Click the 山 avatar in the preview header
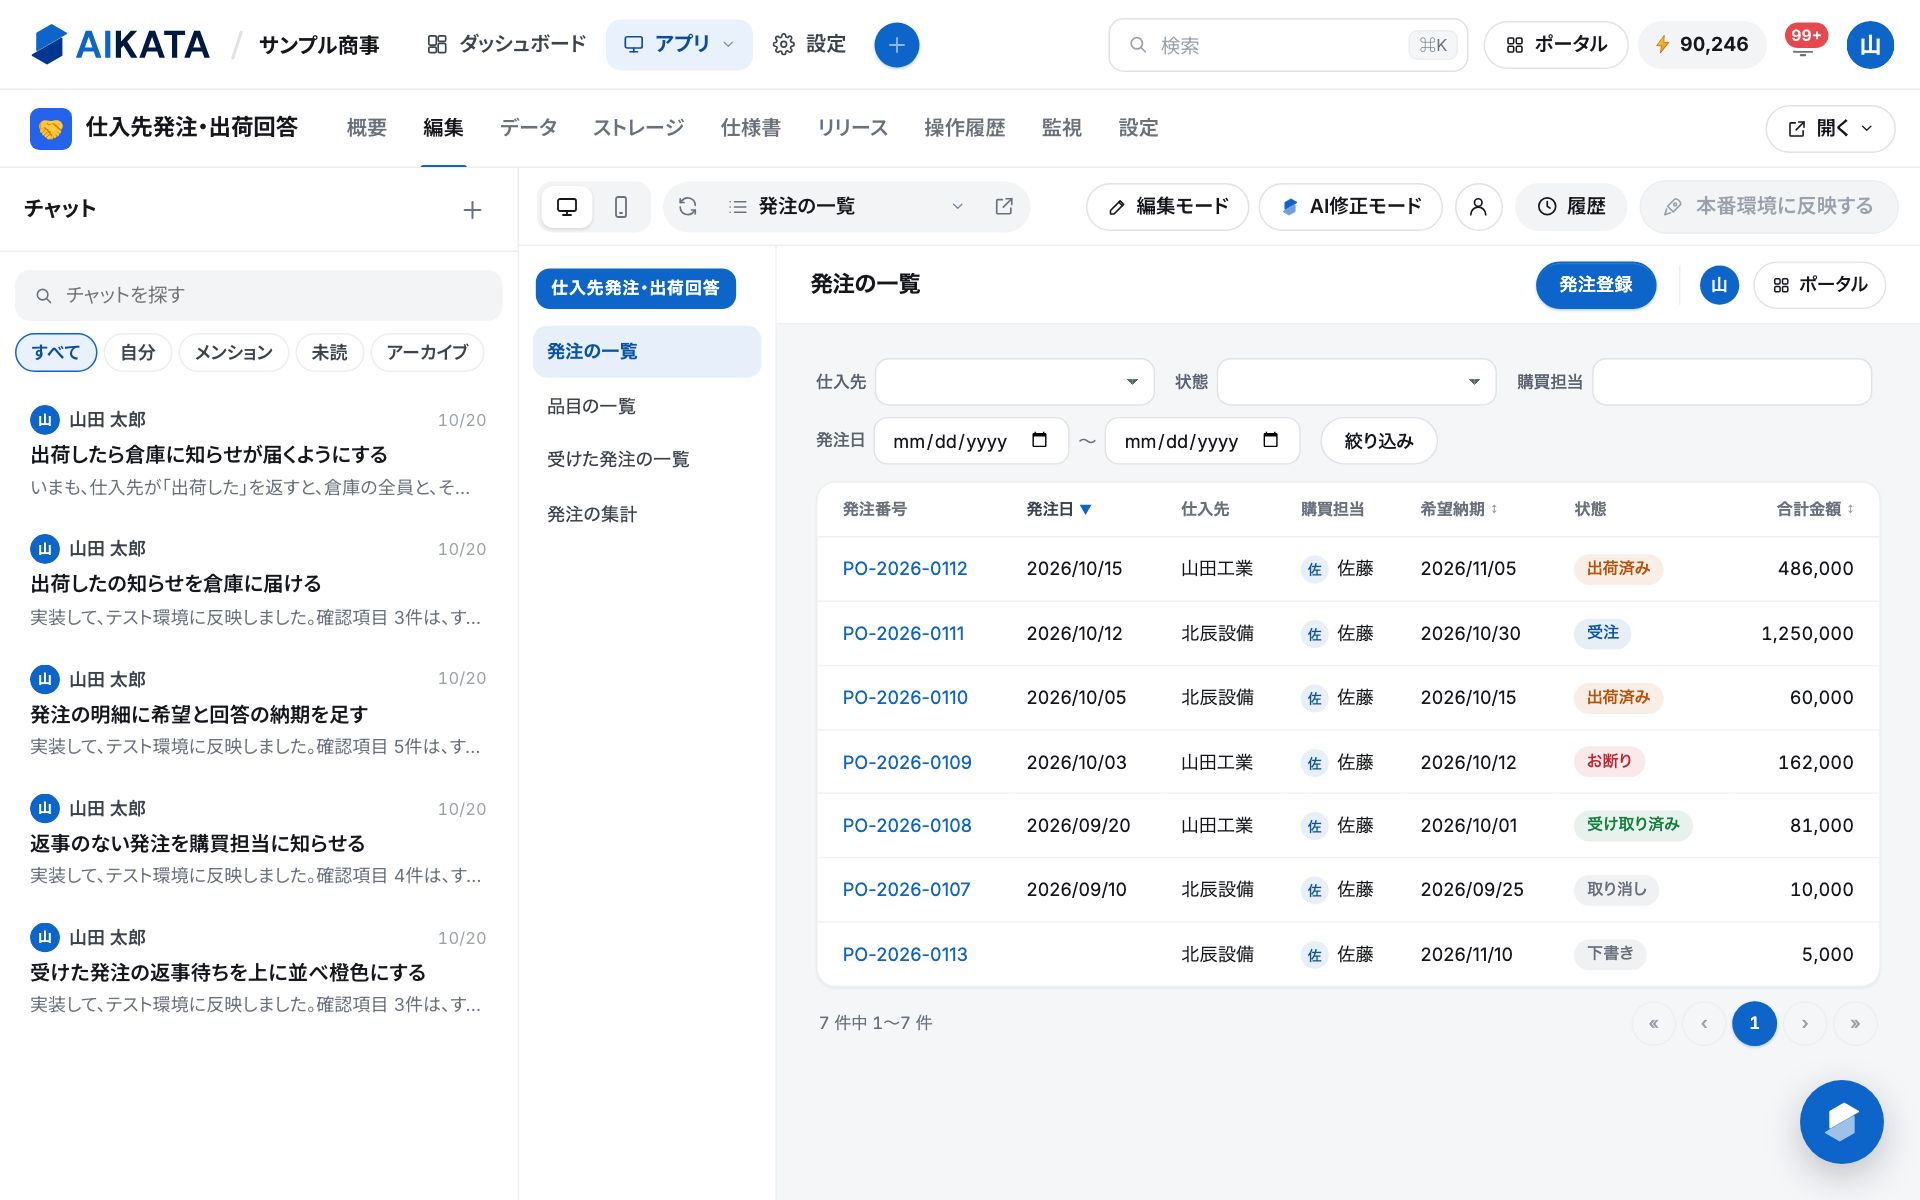This screenshot has width=1920, height=1200. click(1719, 285)
